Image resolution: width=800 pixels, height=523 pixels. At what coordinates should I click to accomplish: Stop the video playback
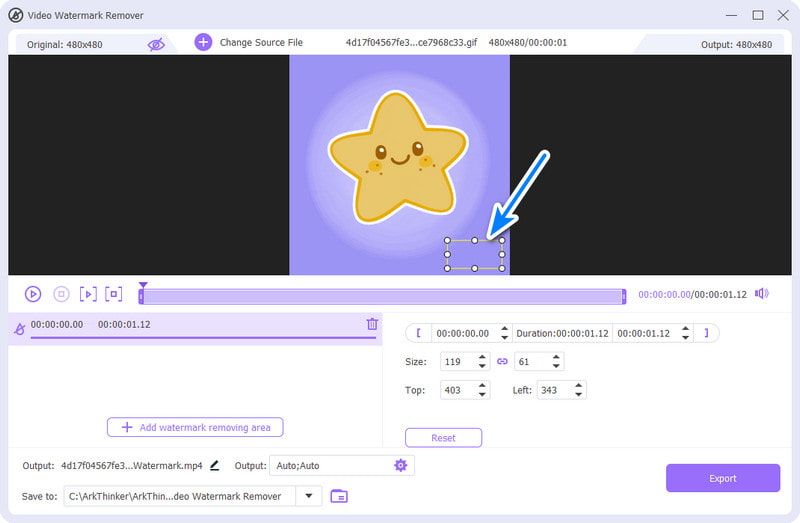point(61,294)
